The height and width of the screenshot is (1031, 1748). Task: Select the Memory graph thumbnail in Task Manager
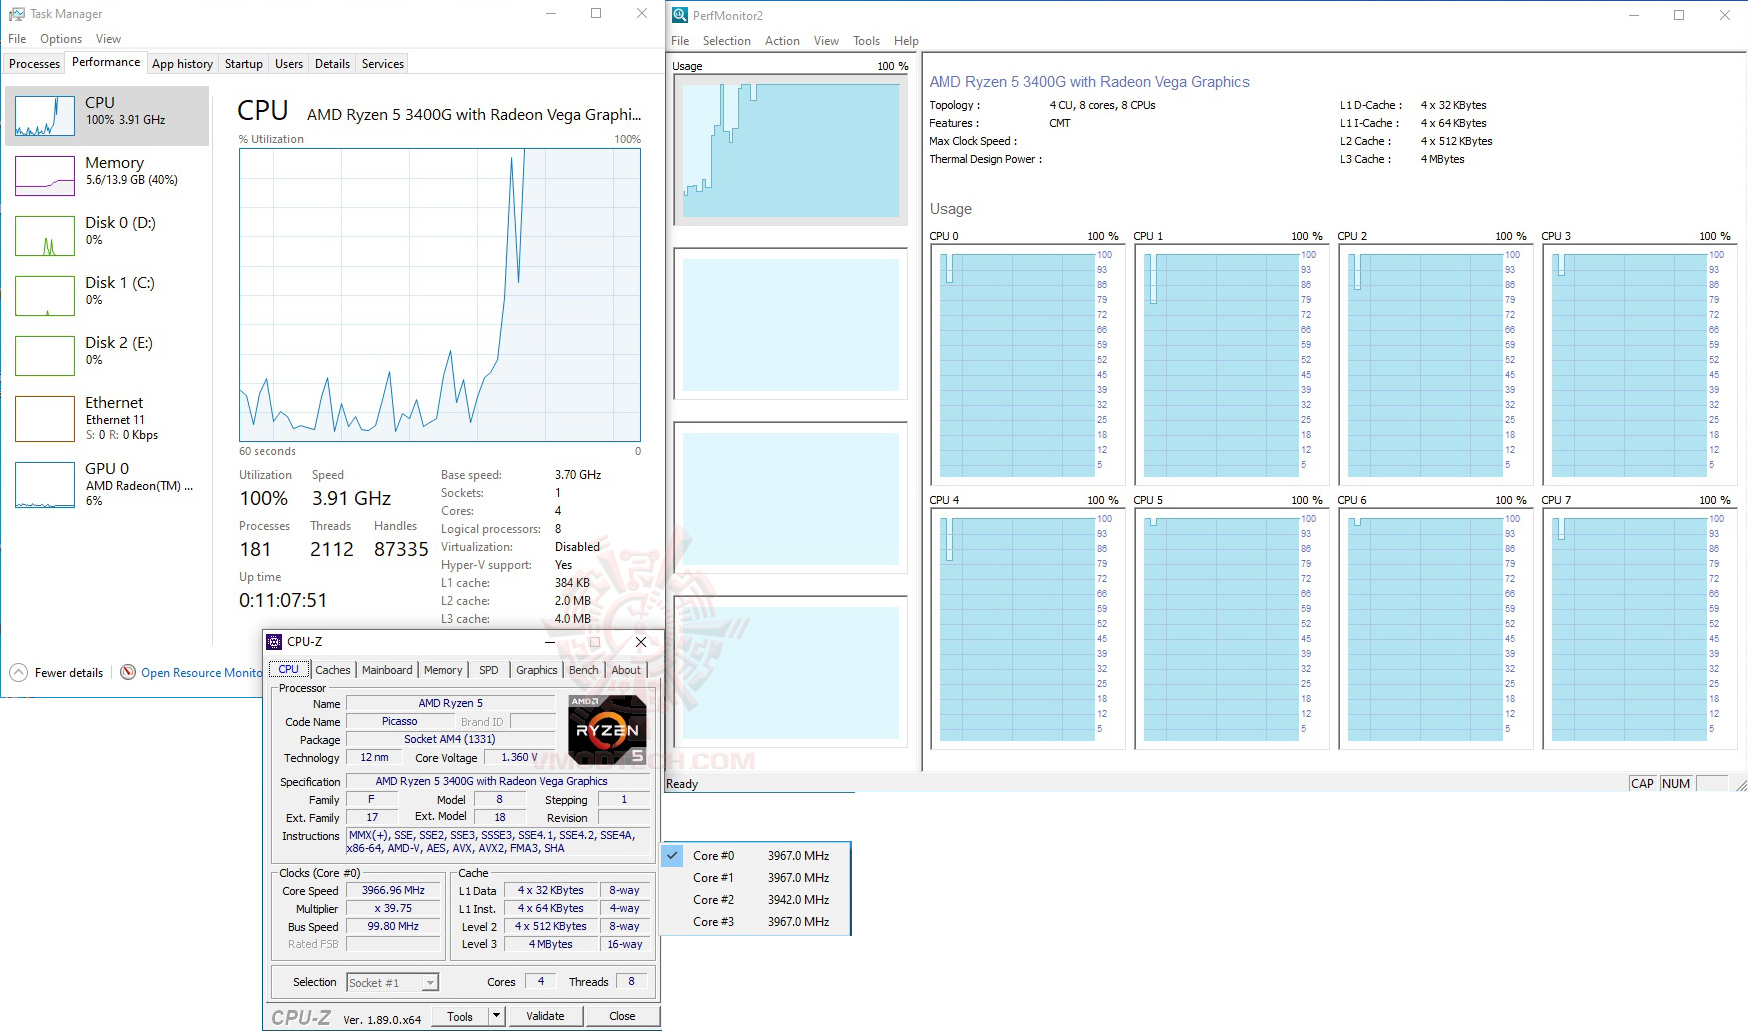click(45, 176)
